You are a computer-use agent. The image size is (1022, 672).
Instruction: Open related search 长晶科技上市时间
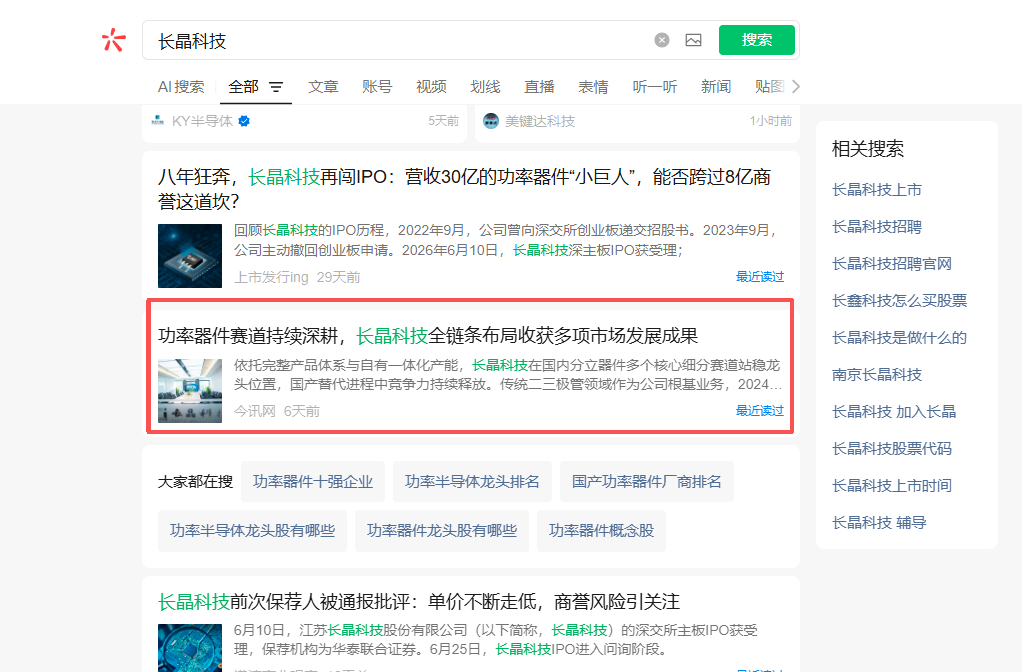tap(892, 486)
